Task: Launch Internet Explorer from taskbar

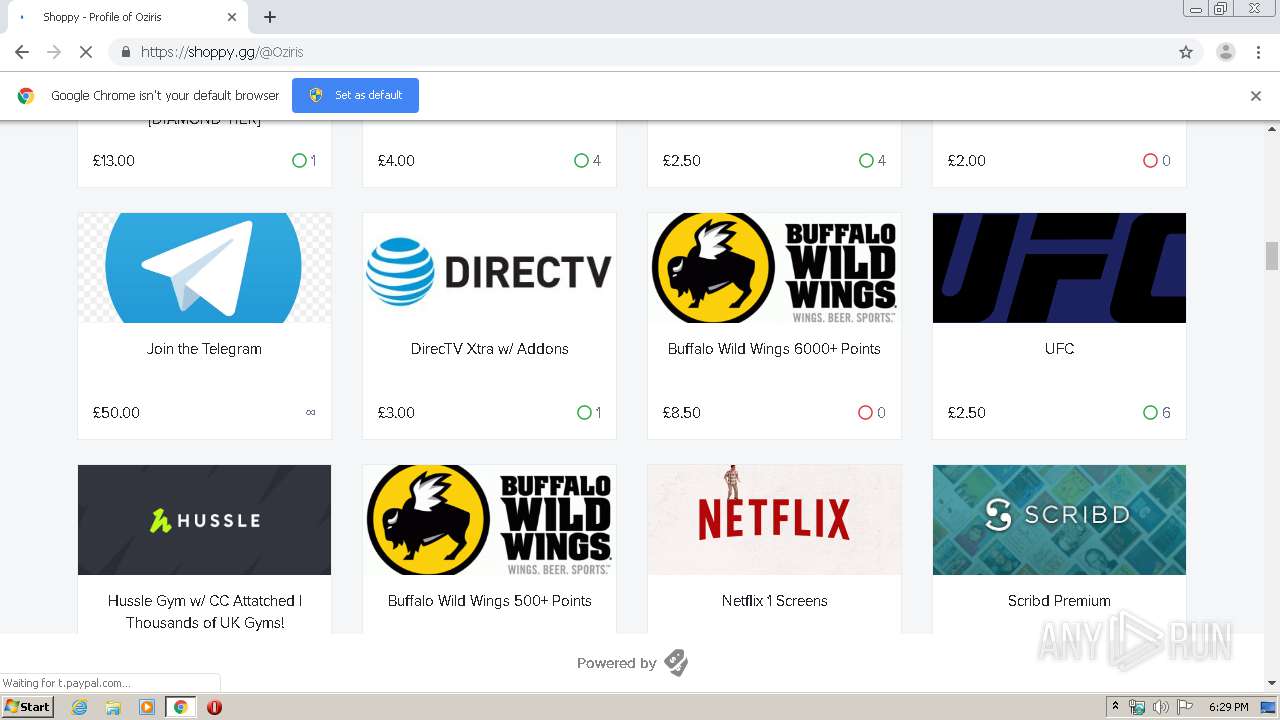Action: pos(80,707)
